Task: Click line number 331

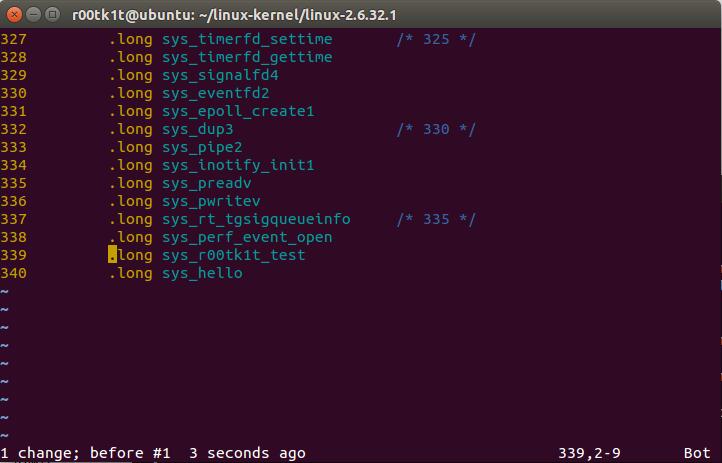Action: (13, 111)
